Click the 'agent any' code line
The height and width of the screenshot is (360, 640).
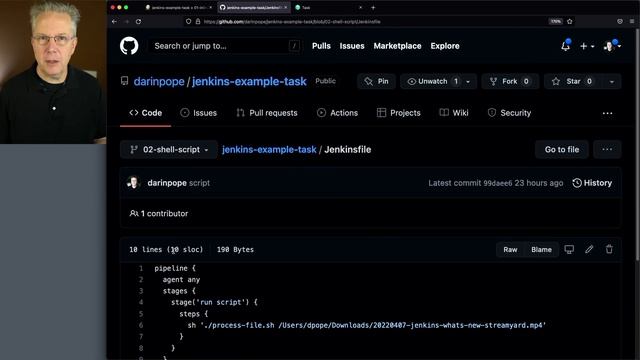tap(181, 280)
